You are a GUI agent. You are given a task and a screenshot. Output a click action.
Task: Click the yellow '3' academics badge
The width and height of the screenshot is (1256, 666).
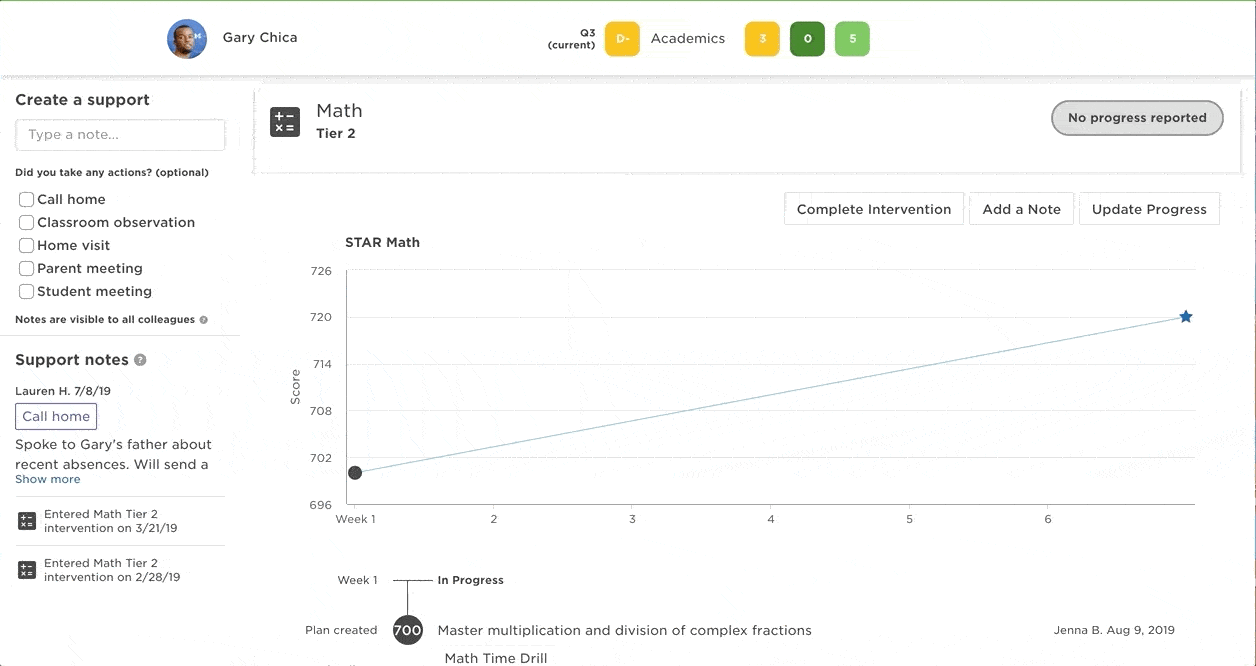761,38
